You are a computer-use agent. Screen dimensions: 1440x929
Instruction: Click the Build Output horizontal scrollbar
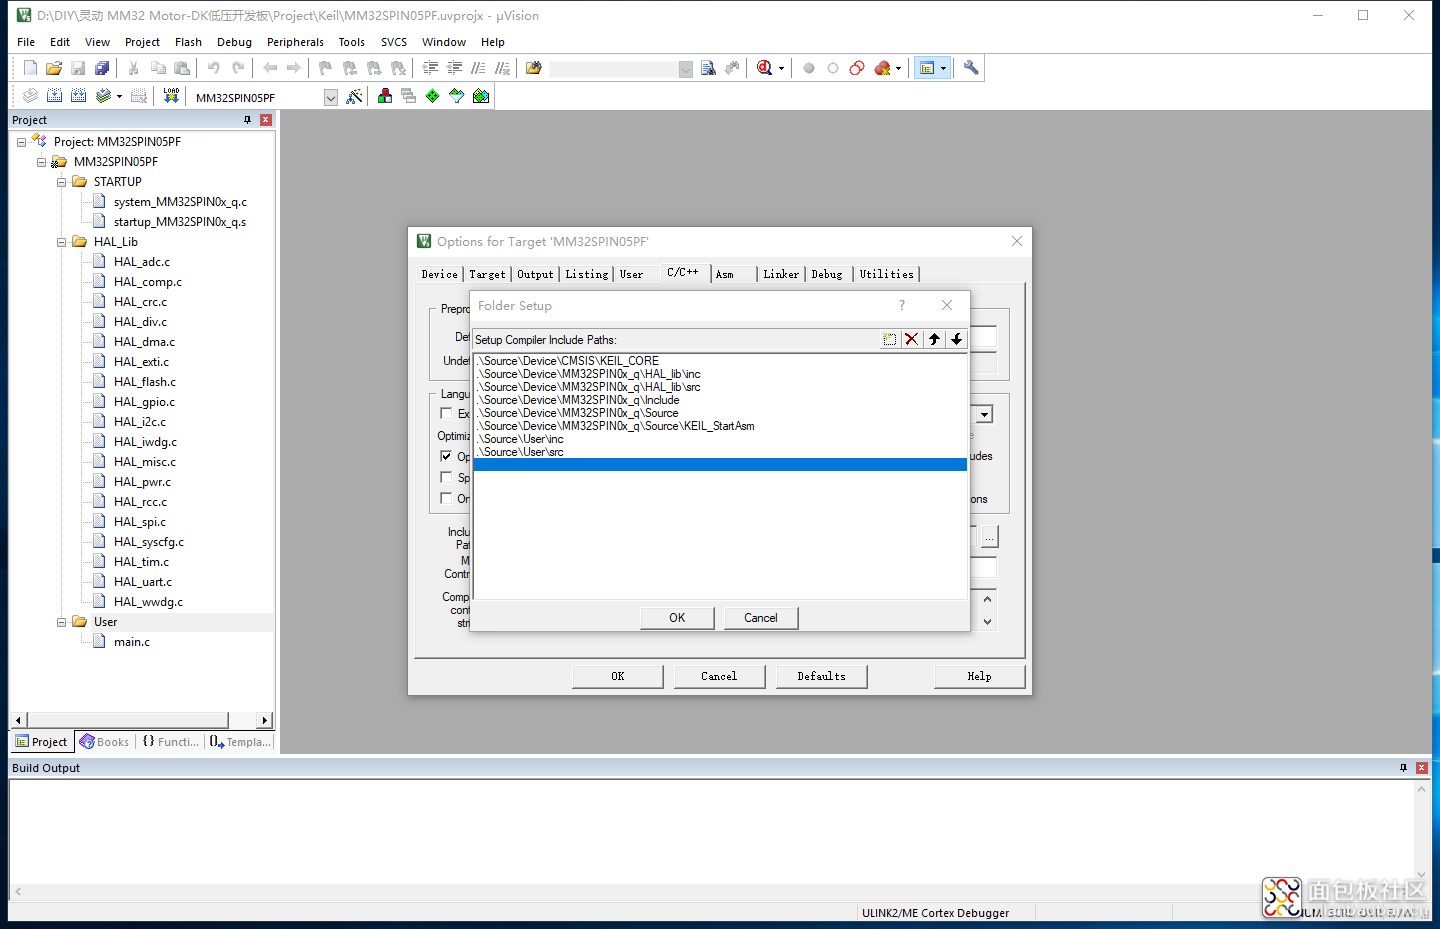pyautogui.click(x=712, y=891)
